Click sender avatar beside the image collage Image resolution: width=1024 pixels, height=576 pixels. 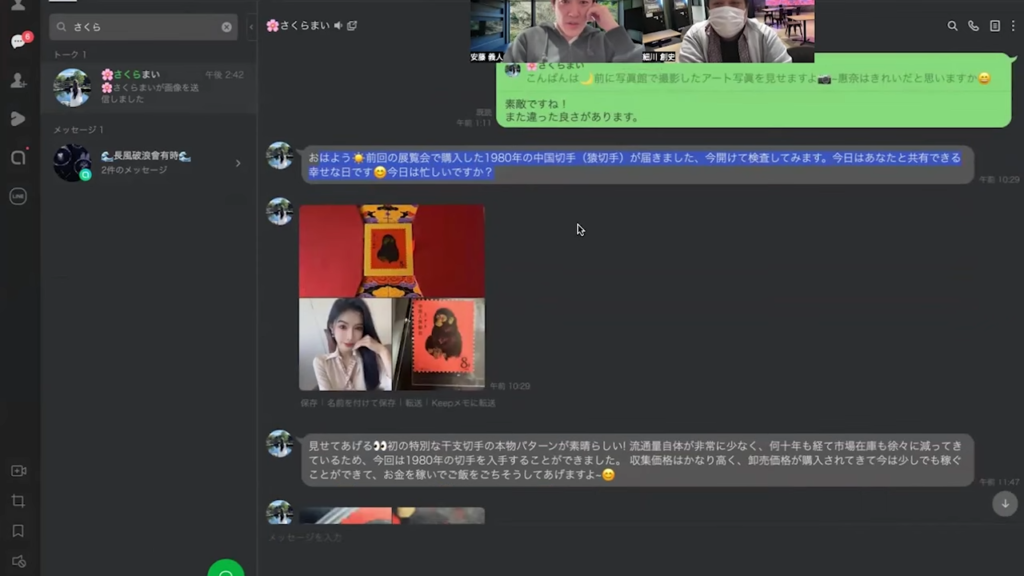[x=280, y=212]
